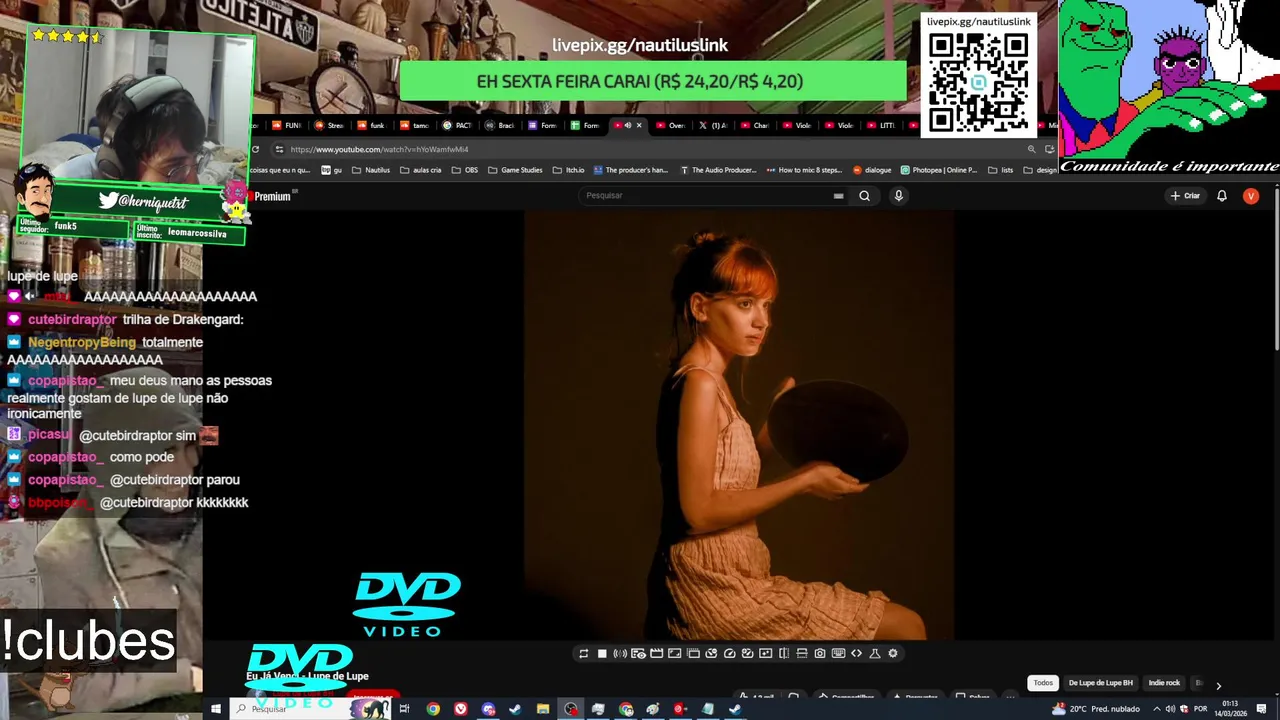
Task: Click the YouTube search magnifier button
Action: 864,196
